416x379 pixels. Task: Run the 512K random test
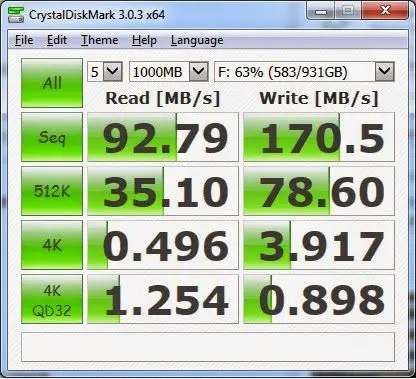pyautogui.click(x=52, y=191)
